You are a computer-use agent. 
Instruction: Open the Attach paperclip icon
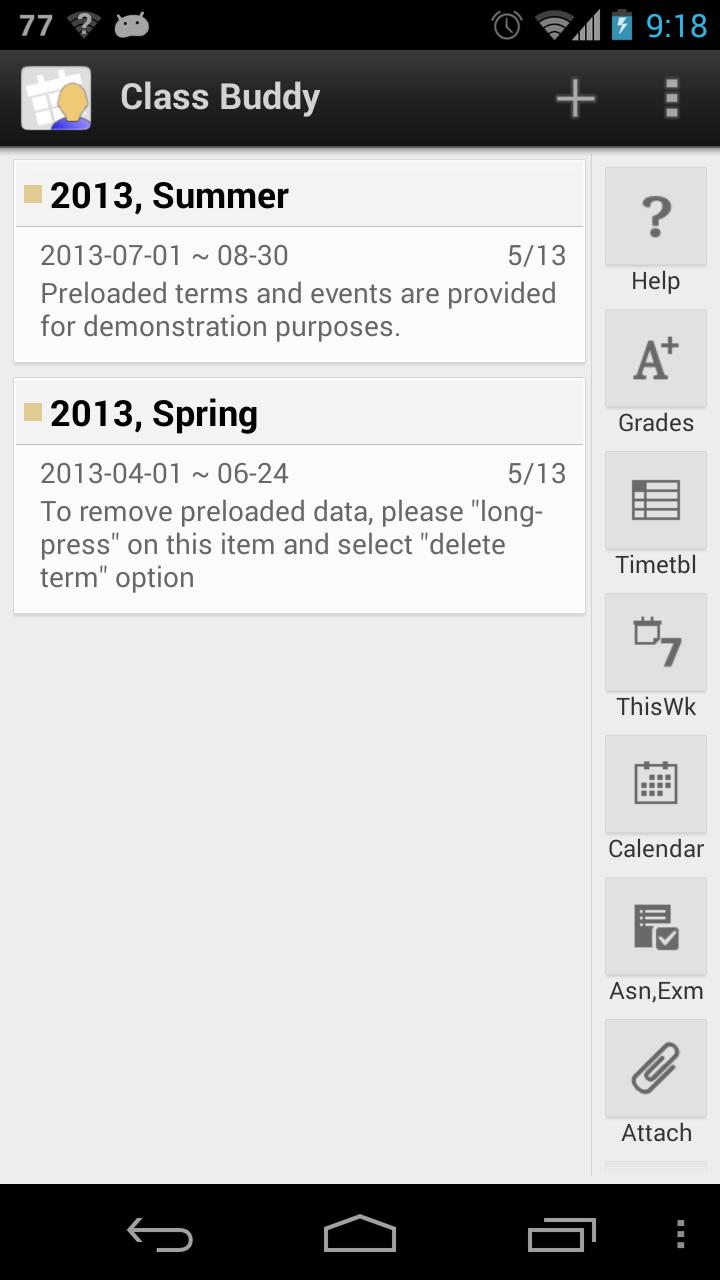coord(655,1069)
